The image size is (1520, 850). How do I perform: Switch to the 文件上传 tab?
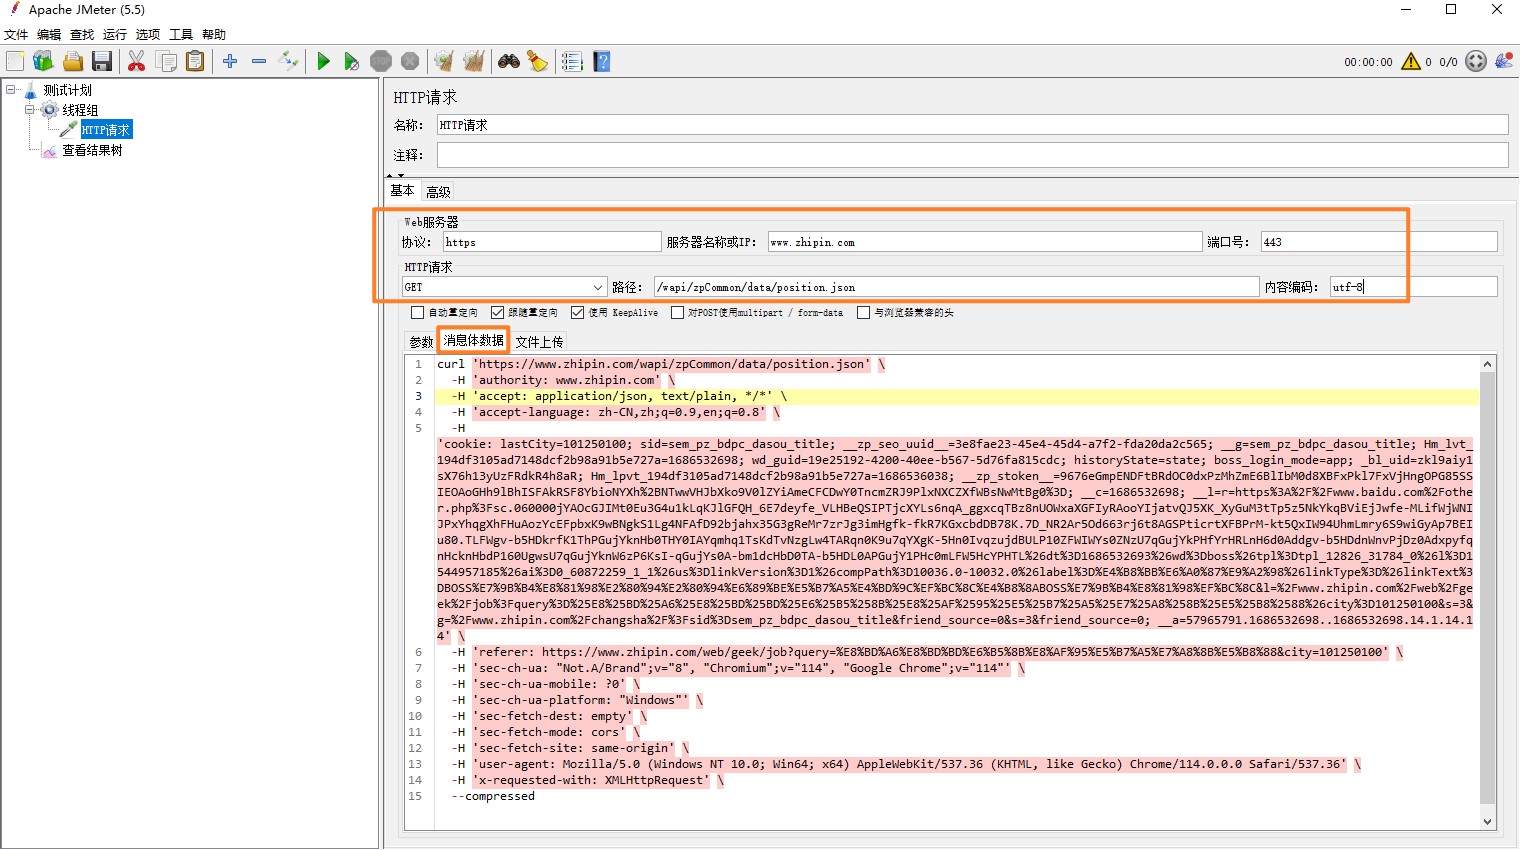pyautogui.click(x=539, y=342)
